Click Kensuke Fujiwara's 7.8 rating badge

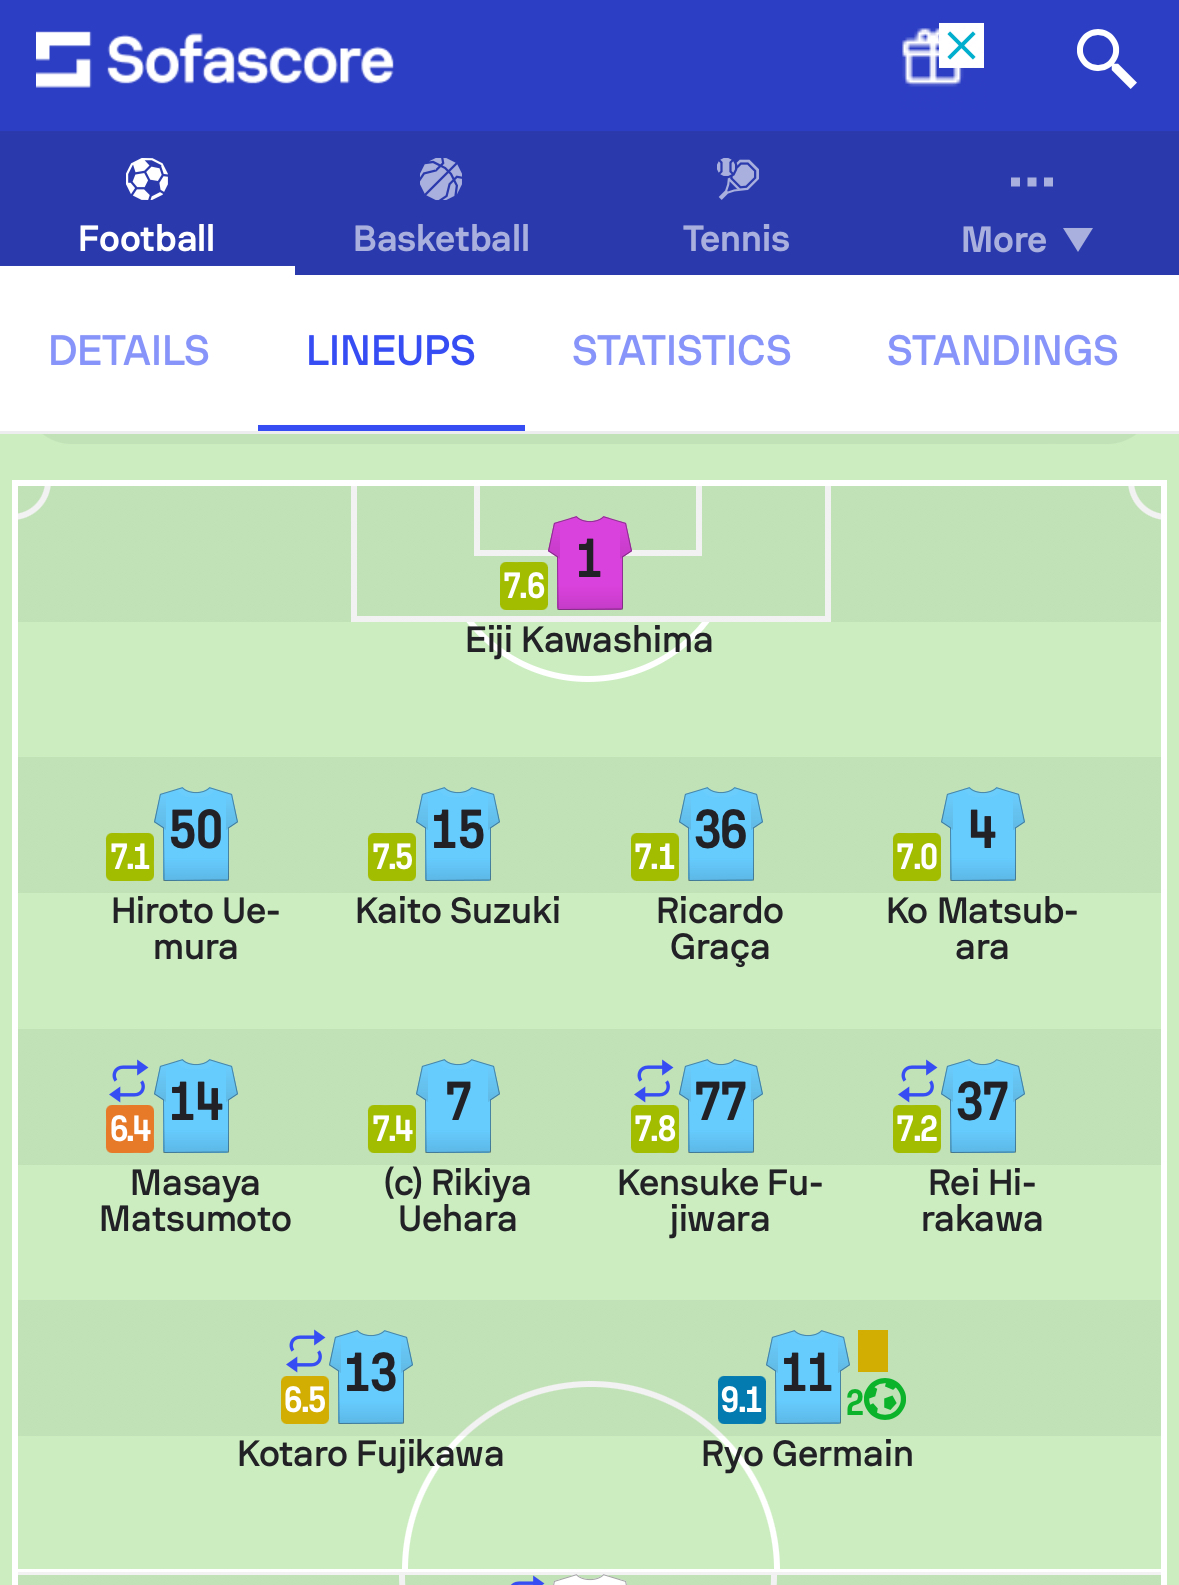(x=655, y=1129)
